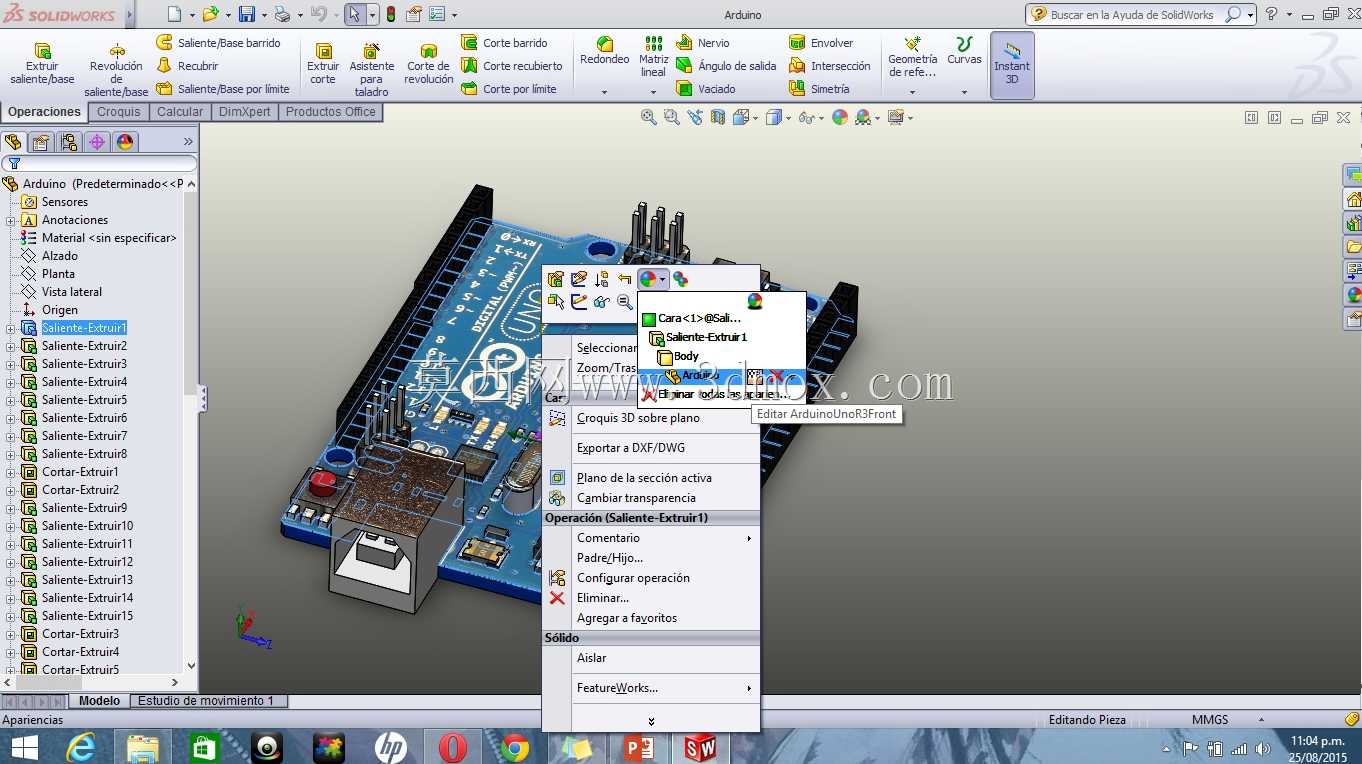This screenshot has width=1362, height=764.
Task: Click the Nervio rib tool
Action: click(703, 43)
